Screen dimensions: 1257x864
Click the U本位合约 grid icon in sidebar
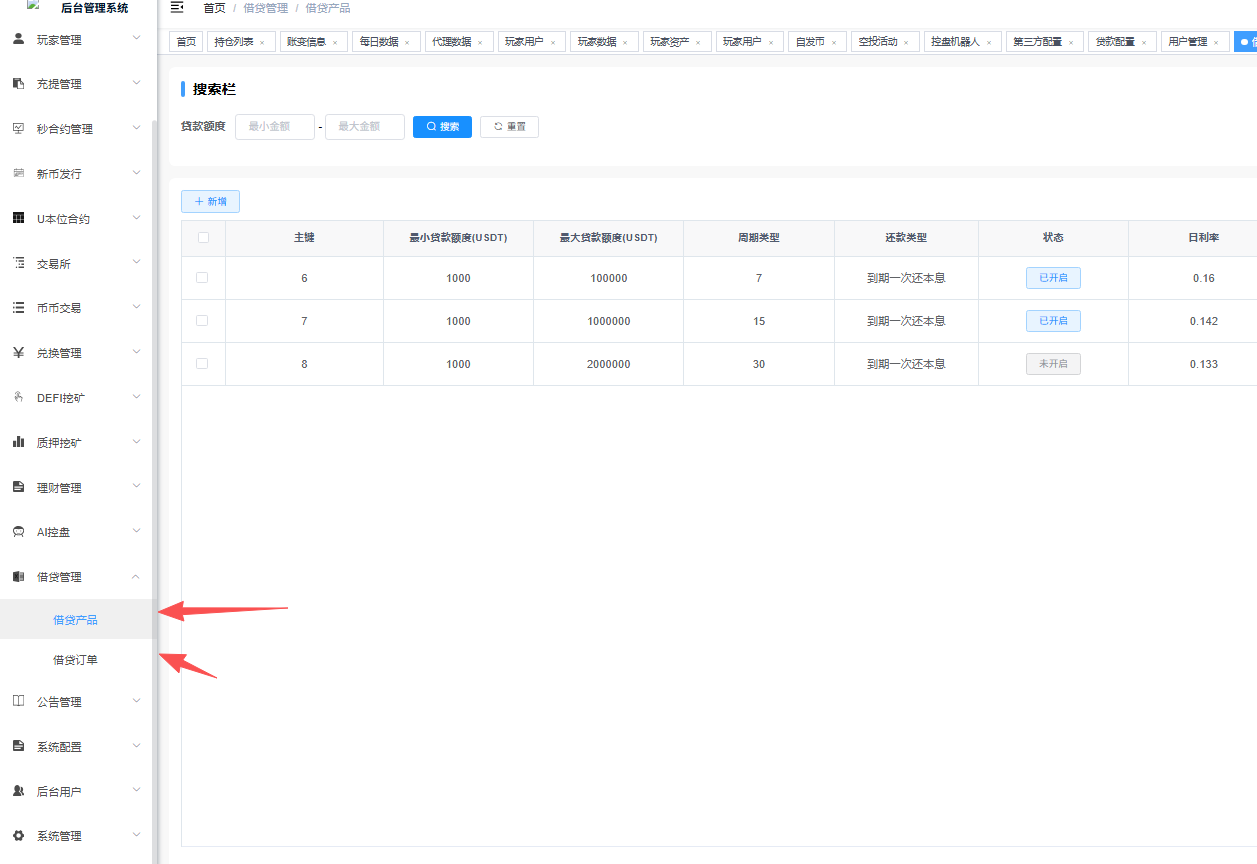pyautogui.click(x=18, y=218)
